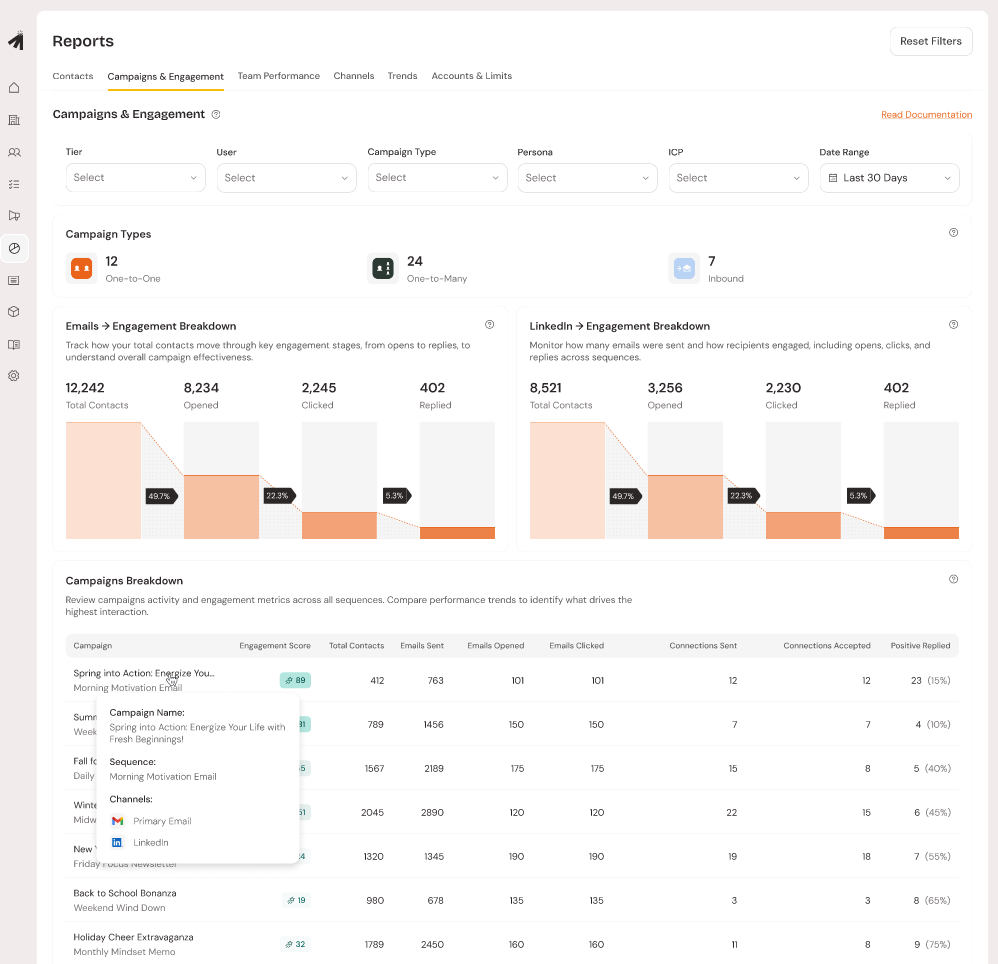Viewport: 998px width, 964px height.
Task: Open the 3D cube icon in sidebar
Action: (14, 312)
